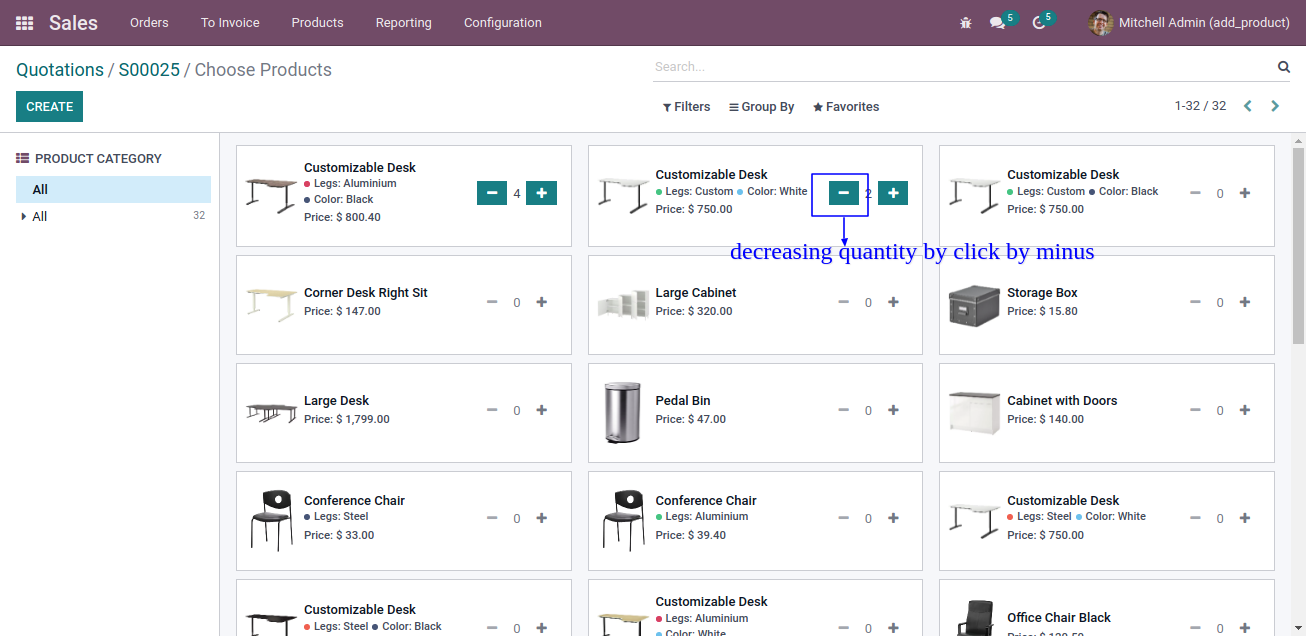Click plus for Pedal Bin
The image size is (1306, 636).
pos(893,410)
